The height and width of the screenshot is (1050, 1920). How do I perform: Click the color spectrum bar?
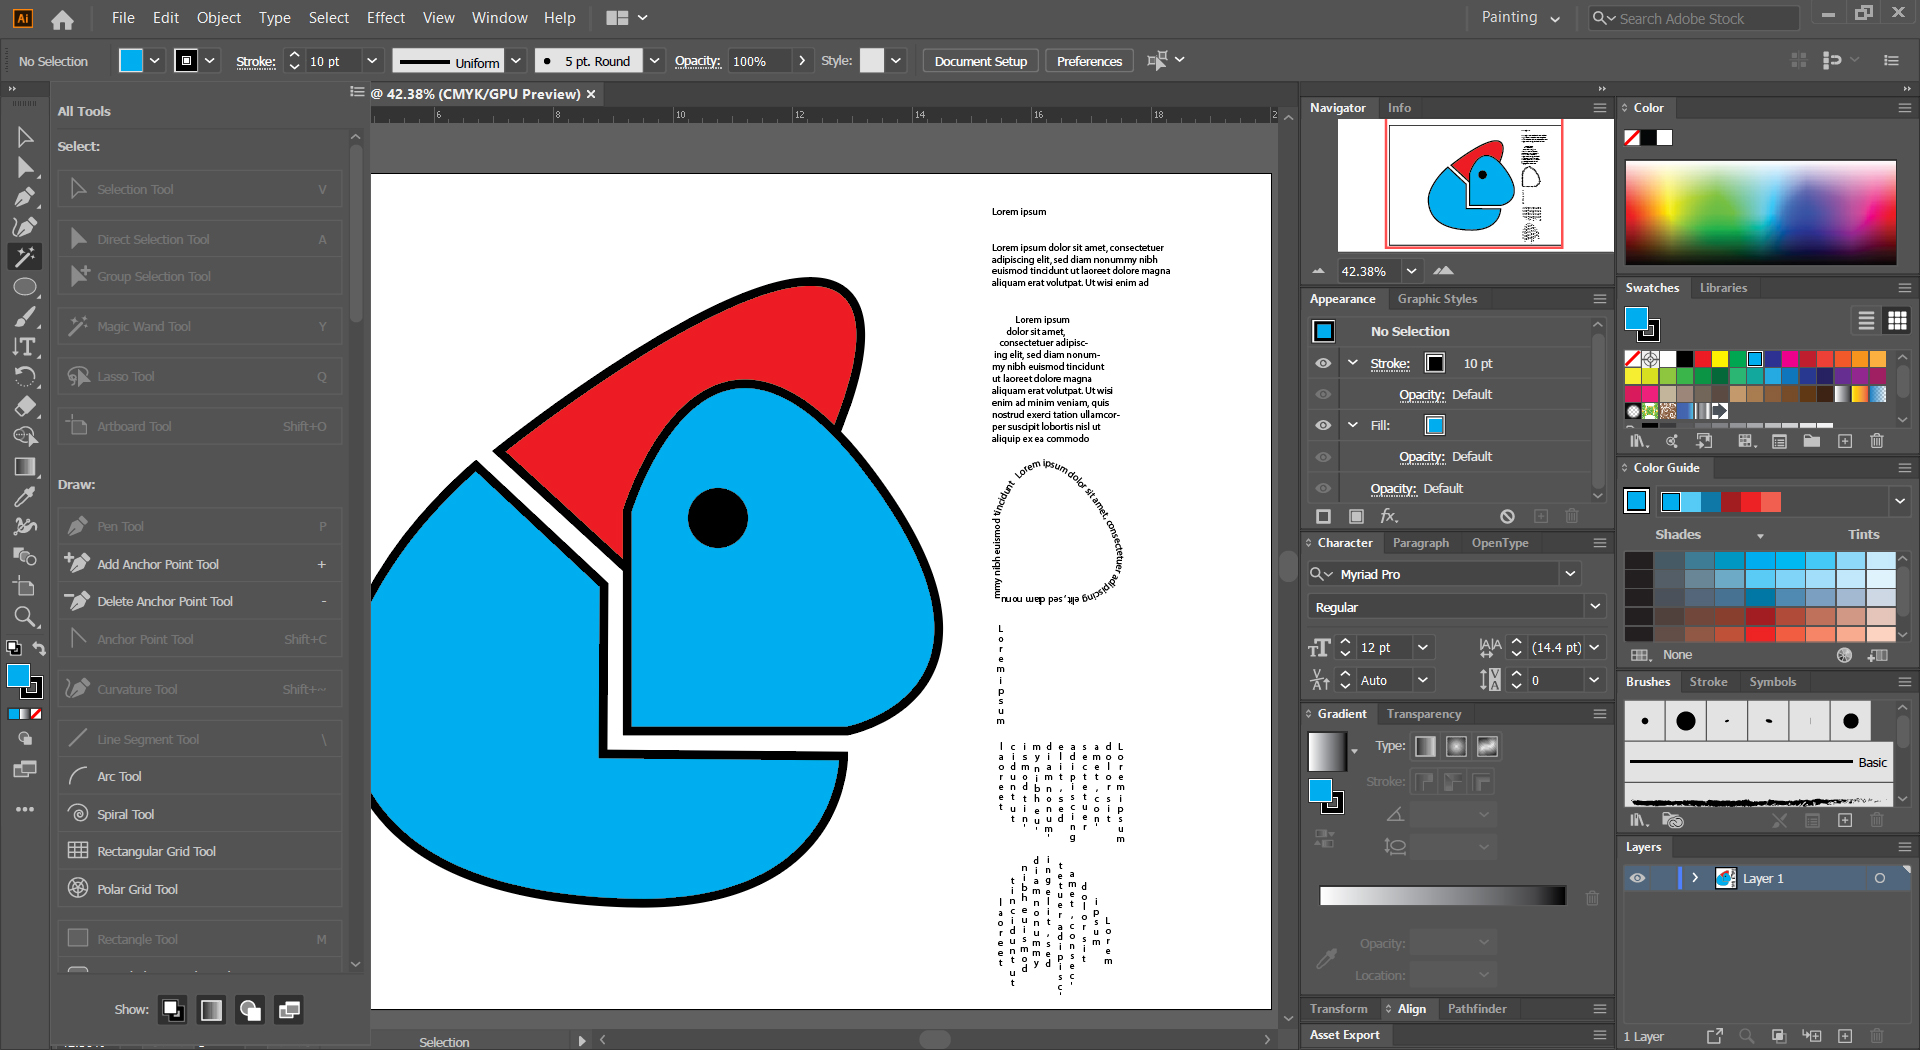[x=1760, y=212]
